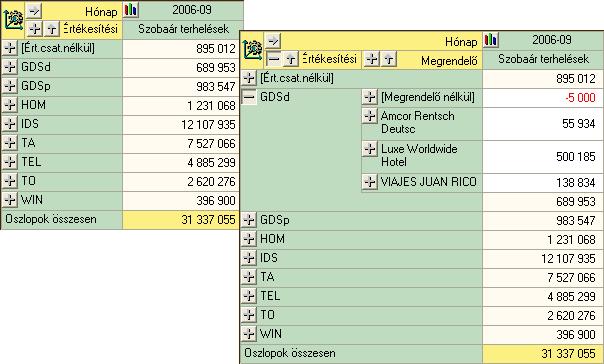The width and height of the screenshot is (604, 364).
Task: Collapse the GDSd row in right table
Action: pos(249,97)
